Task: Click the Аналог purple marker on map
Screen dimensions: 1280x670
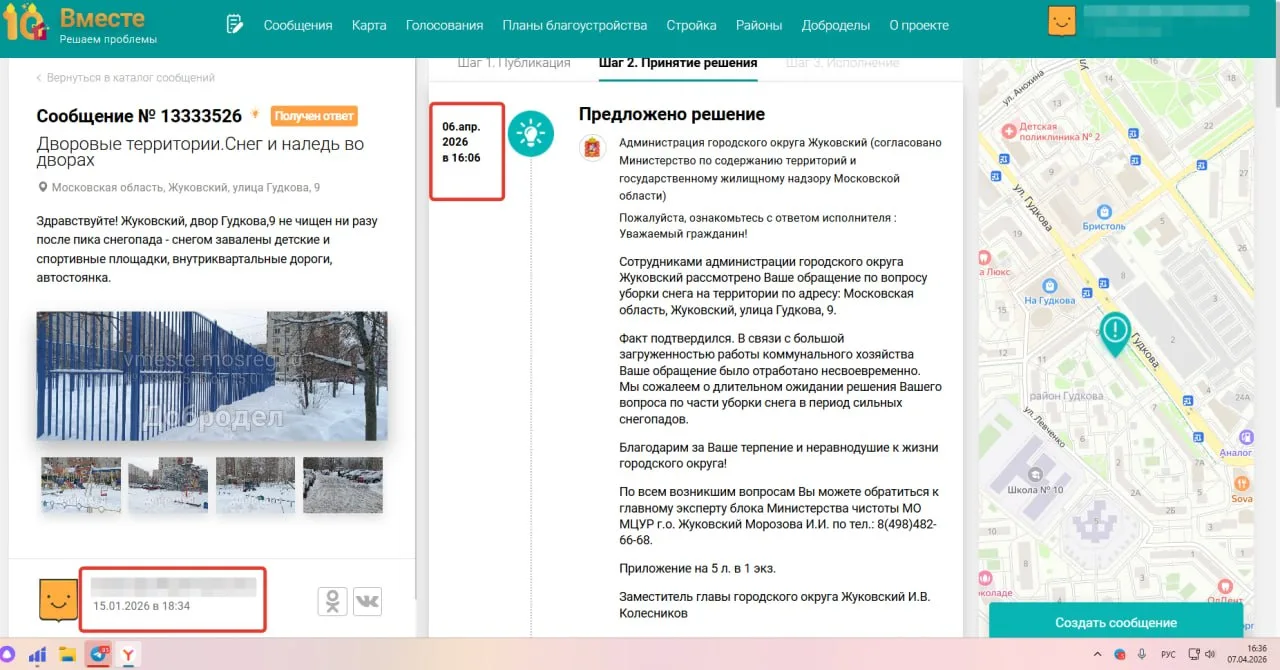Action: click(x=1246, y=437)
